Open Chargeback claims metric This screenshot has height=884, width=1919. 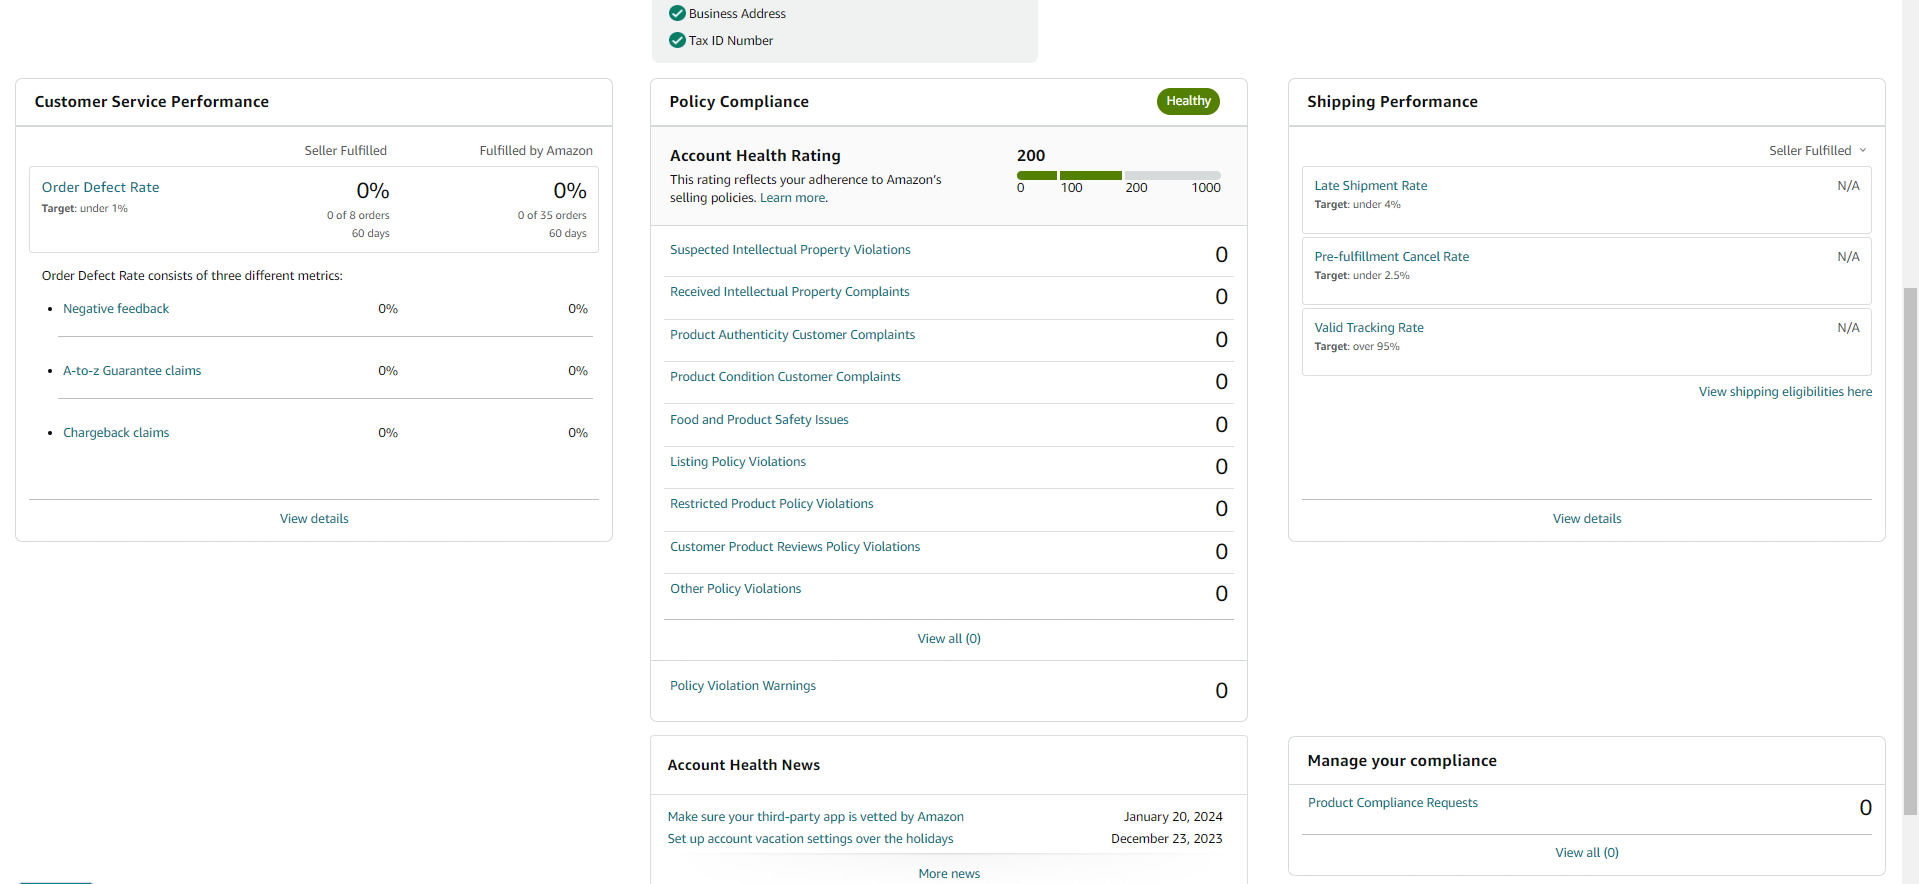[116, 433]
